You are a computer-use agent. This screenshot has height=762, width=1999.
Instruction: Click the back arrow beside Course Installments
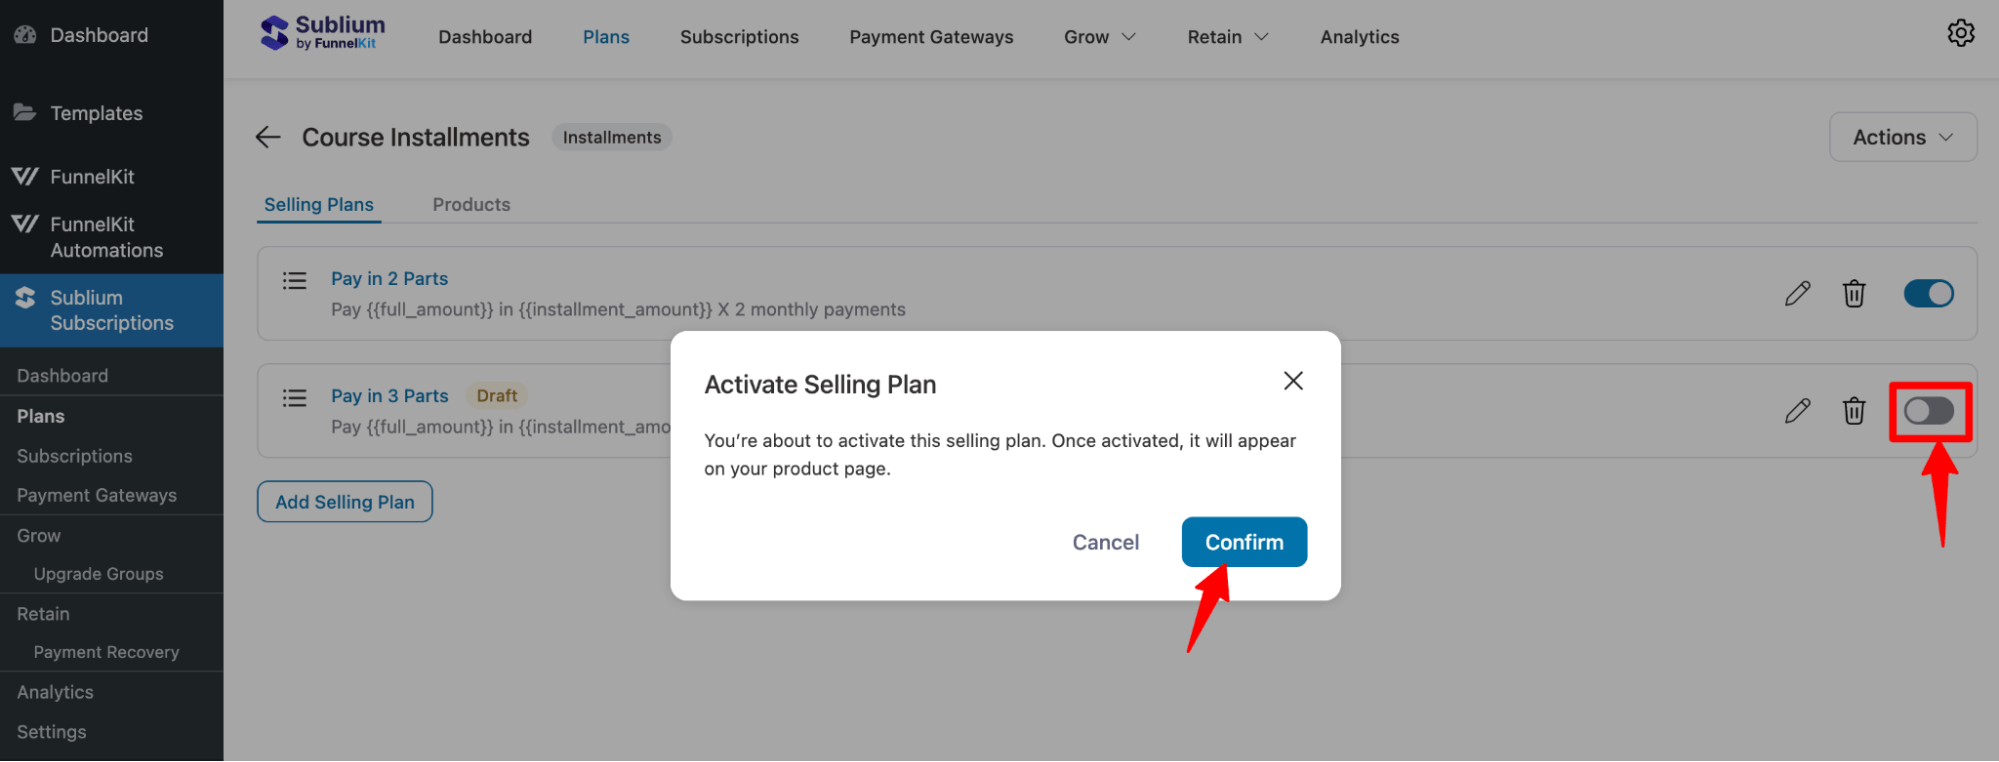coord(267,137)
